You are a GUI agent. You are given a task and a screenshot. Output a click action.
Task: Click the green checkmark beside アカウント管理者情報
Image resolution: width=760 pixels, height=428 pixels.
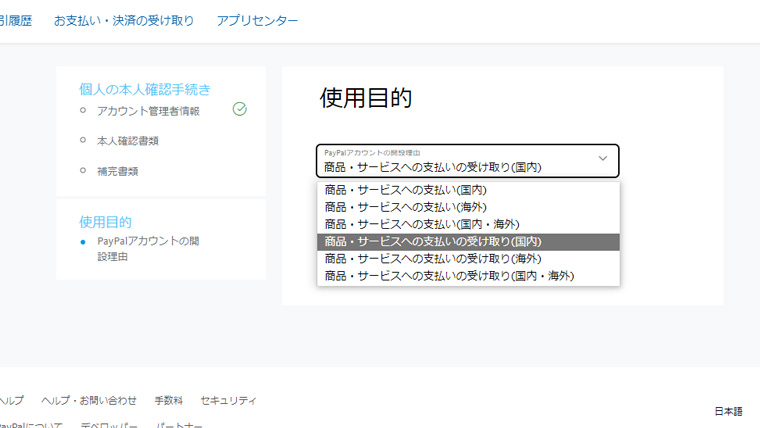tap(239, 109)
